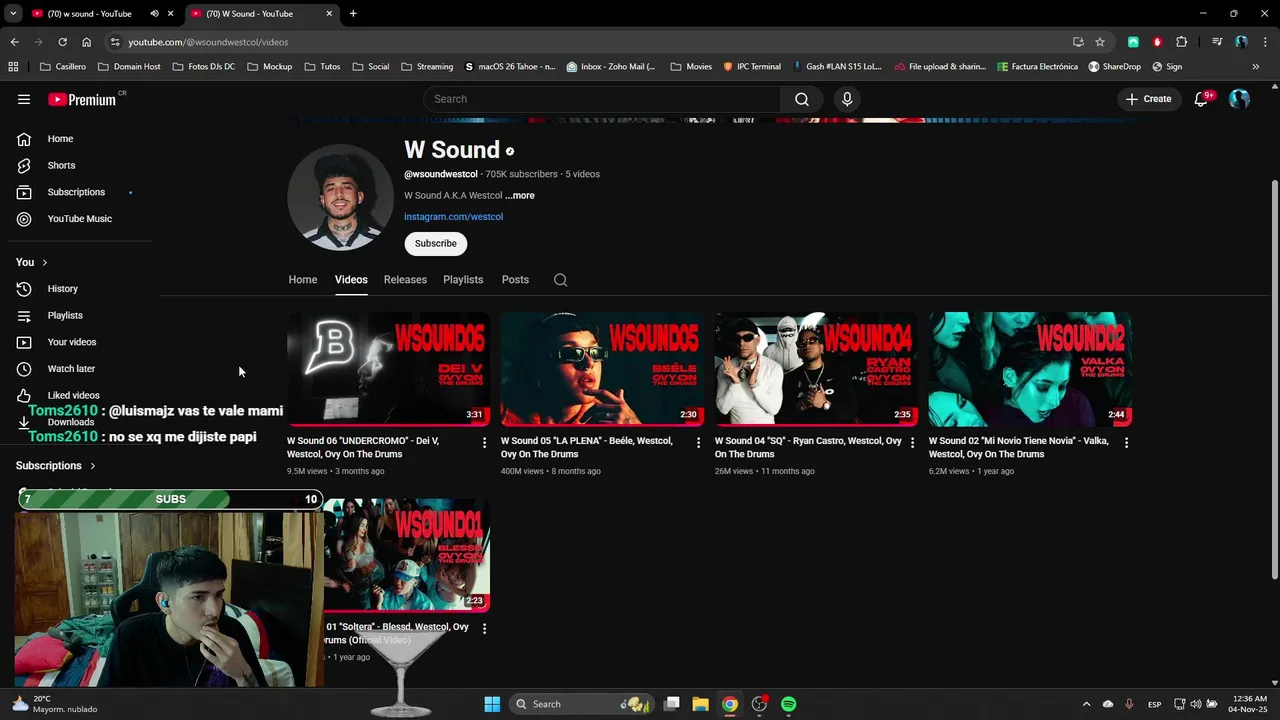Viewport: 1280px width, 720px height.
Task: Switch to the channel Home tab
Action: click(303, 280)
